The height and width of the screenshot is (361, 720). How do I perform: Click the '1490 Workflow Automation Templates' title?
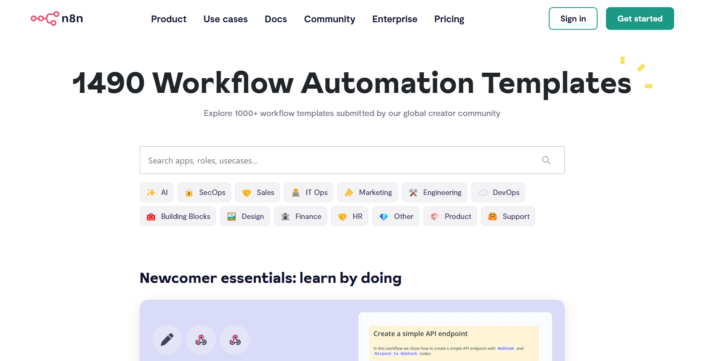[352, 83]
